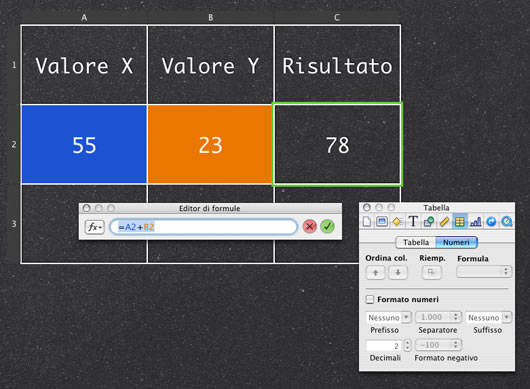
Task: Switch to the Tabella tab
Action: pos(416,242)
